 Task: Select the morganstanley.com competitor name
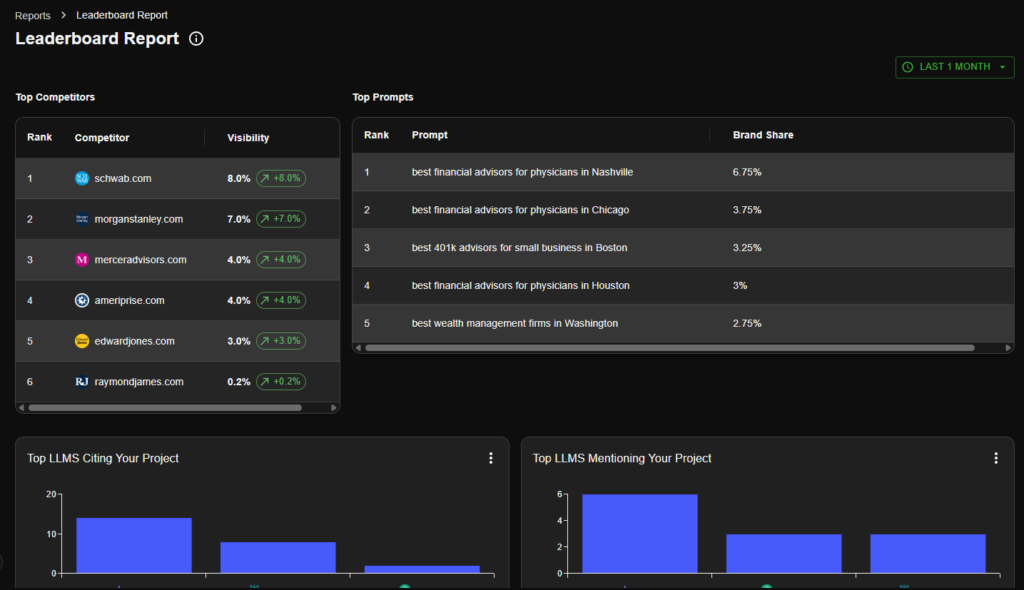pyautogui.click(x=138, y=219)
